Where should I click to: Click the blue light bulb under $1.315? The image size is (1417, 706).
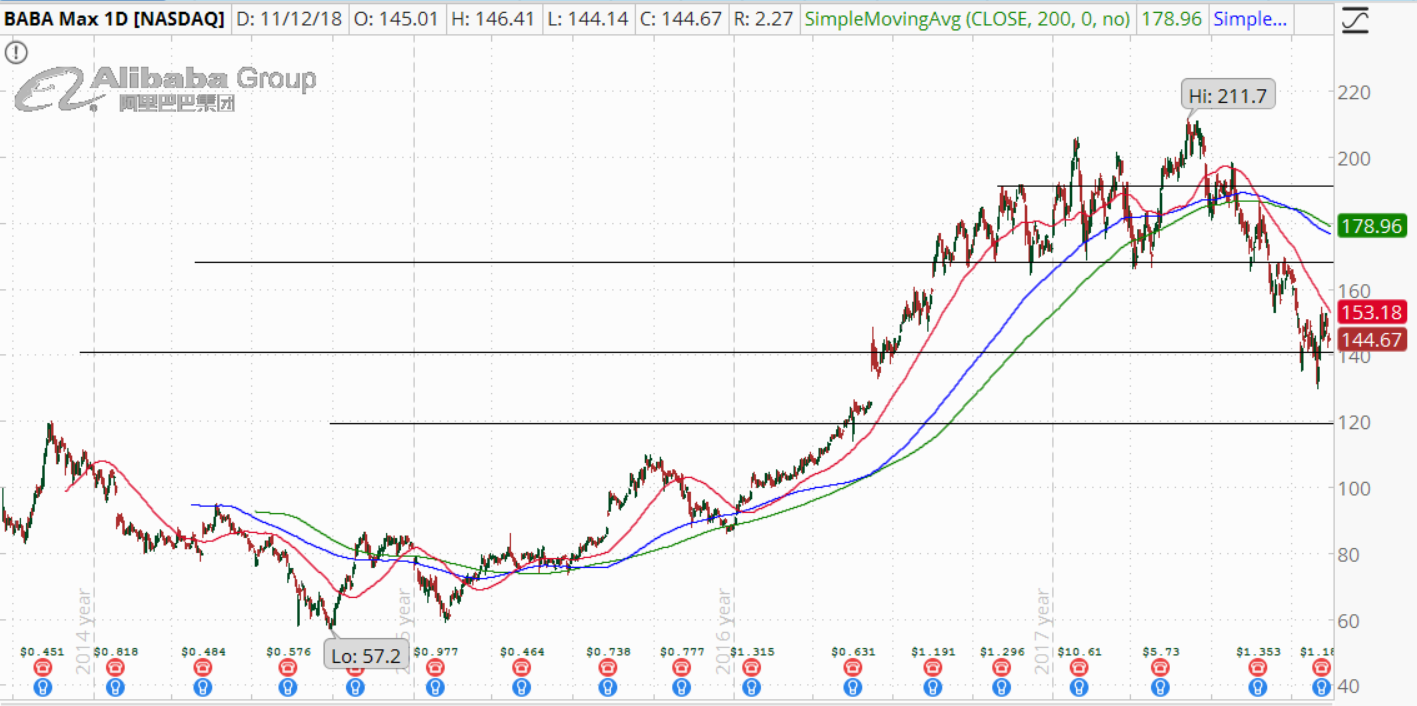pos(752,688)
